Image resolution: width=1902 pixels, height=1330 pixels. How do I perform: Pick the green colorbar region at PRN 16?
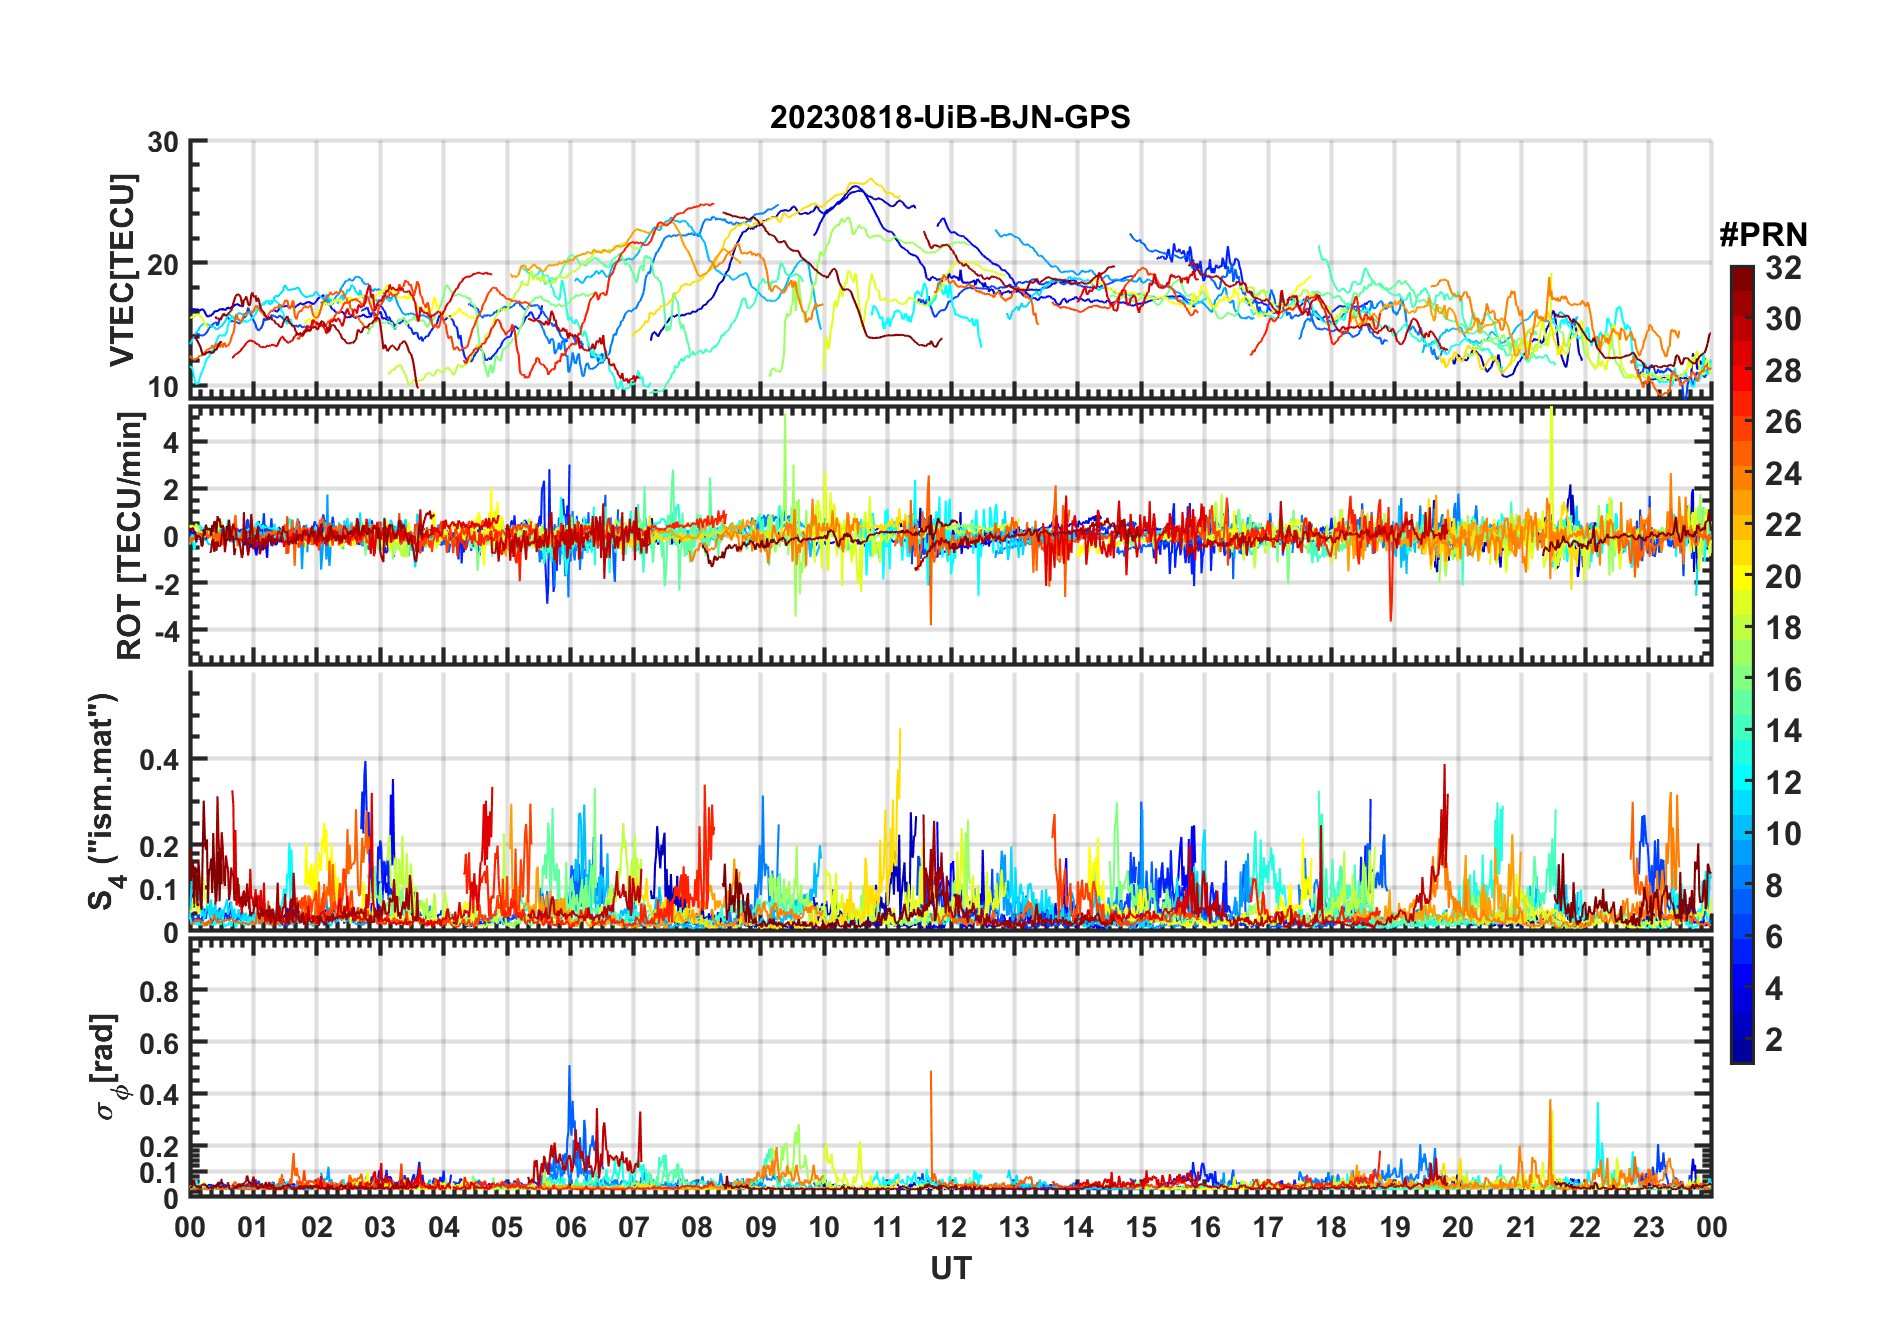click(x=1741, y=680)
